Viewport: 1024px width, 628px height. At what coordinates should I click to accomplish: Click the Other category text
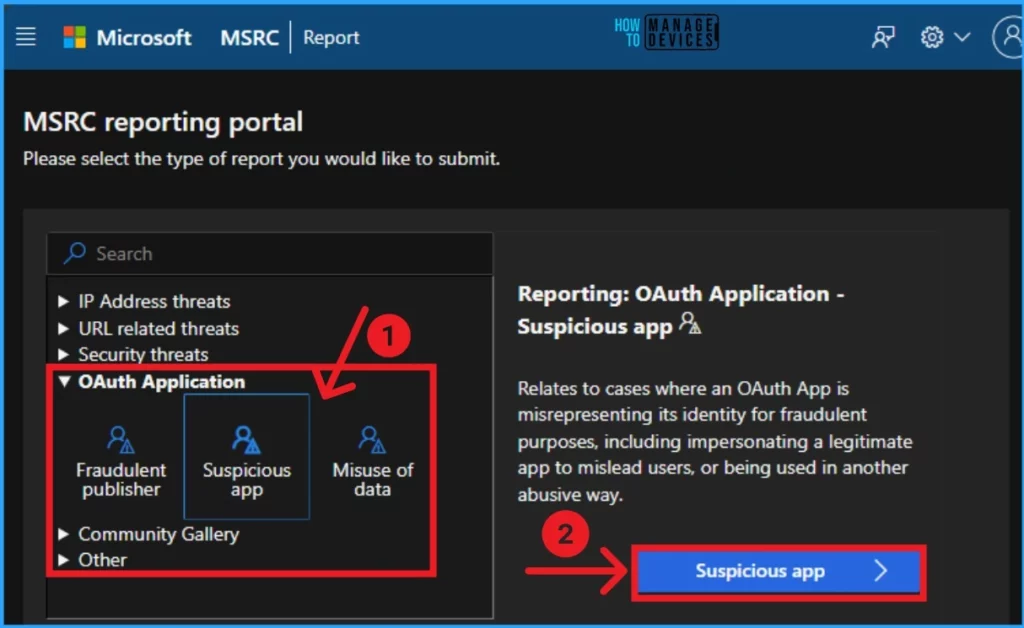tap(103, 560)
